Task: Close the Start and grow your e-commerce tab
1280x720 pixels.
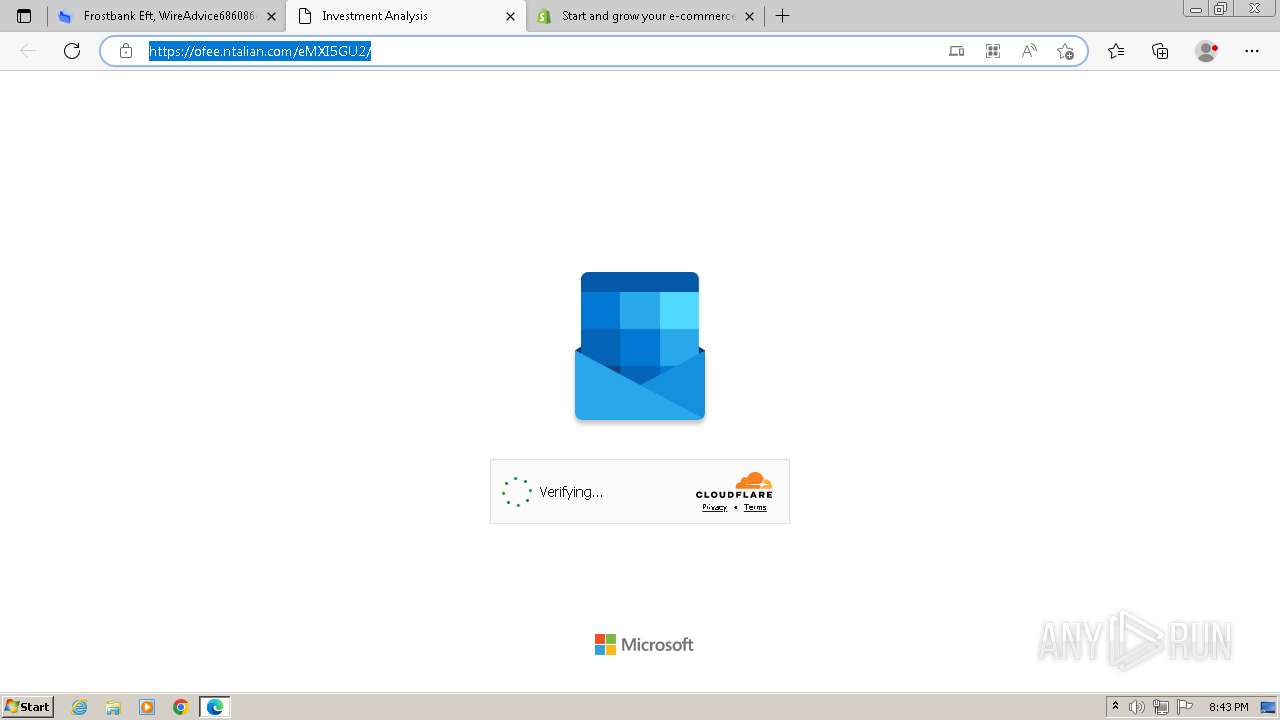Action: (749, 16)
